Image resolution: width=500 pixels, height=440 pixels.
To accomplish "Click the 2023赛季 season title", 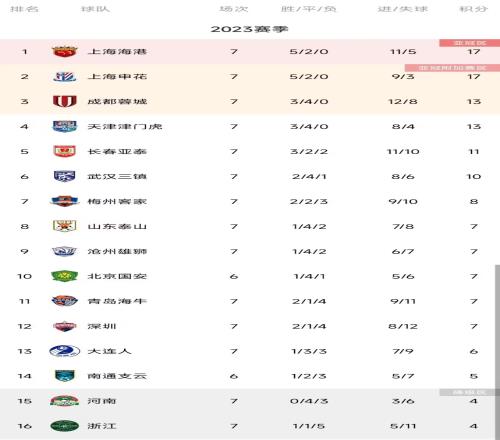I will tap(249, 29).
